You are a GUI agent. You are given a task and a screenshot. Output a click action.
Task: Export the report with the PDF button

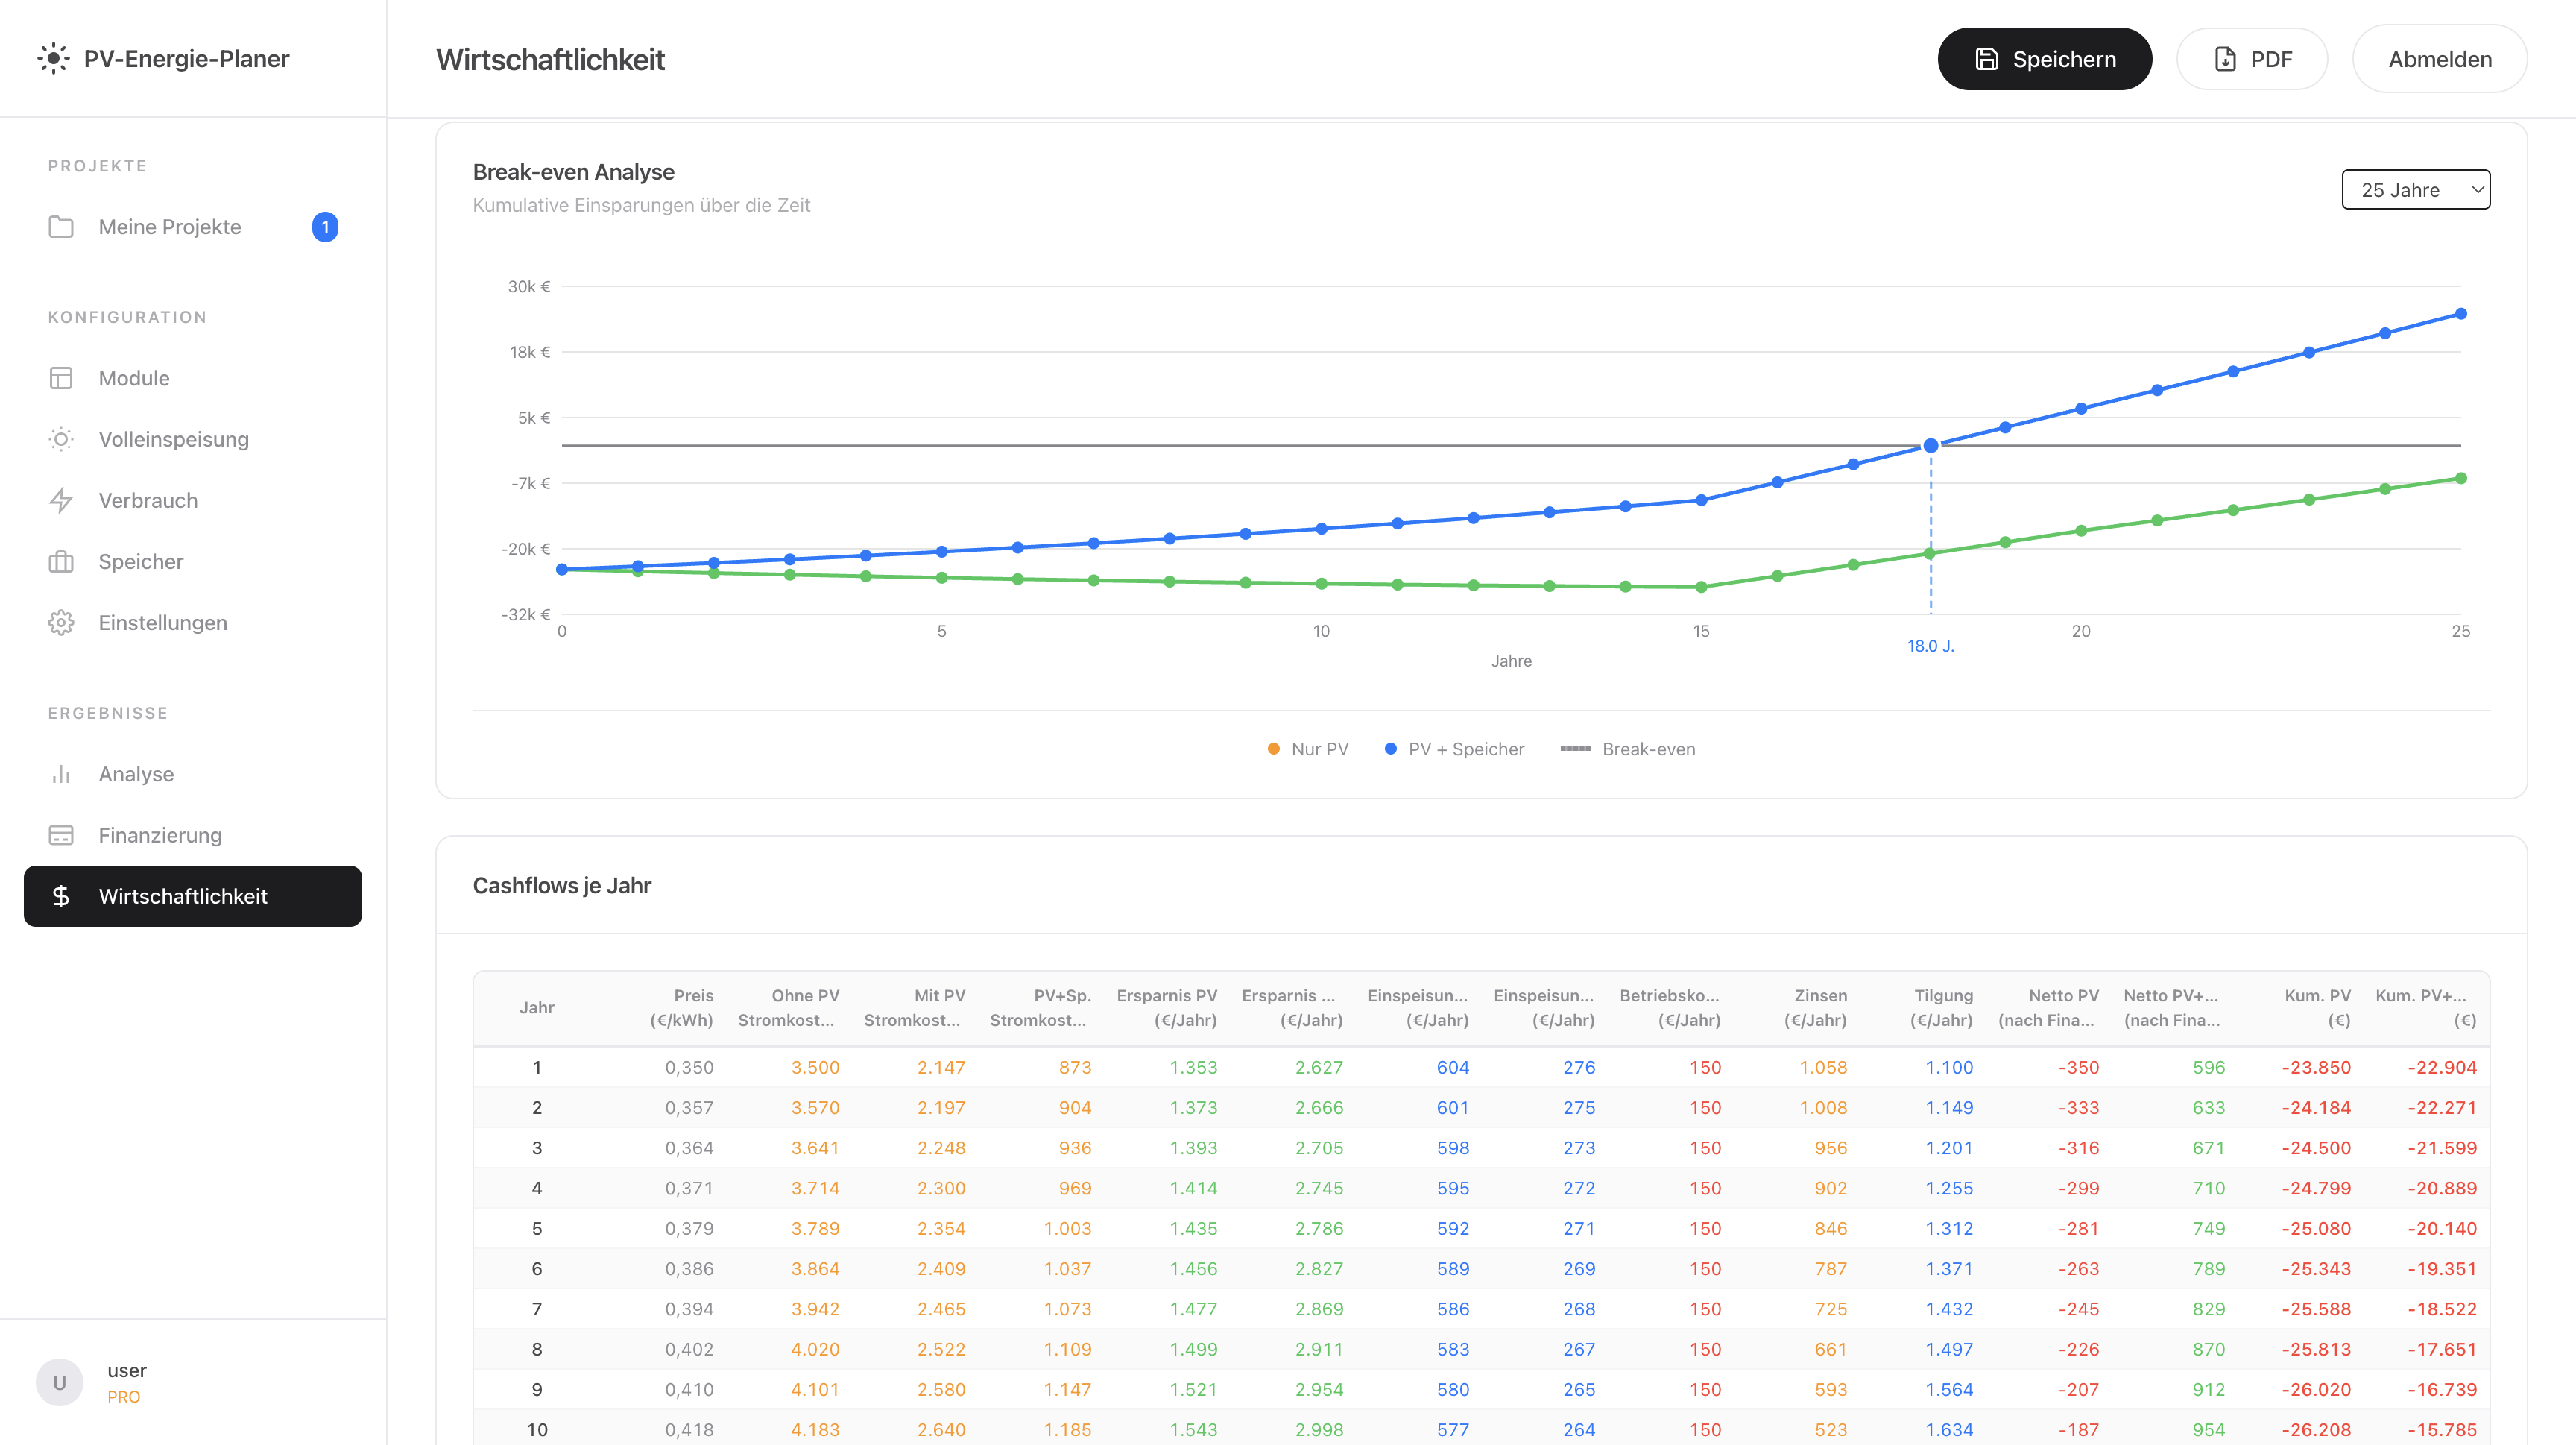click(x=2251, y=59)
